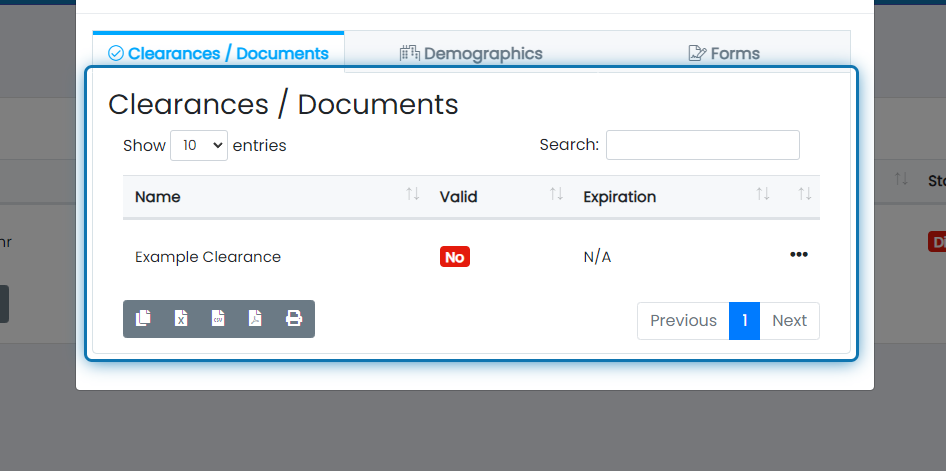Export table as CSV
Image resolution: width=946 pixels, height=471 pixels.
click(218, 319)
